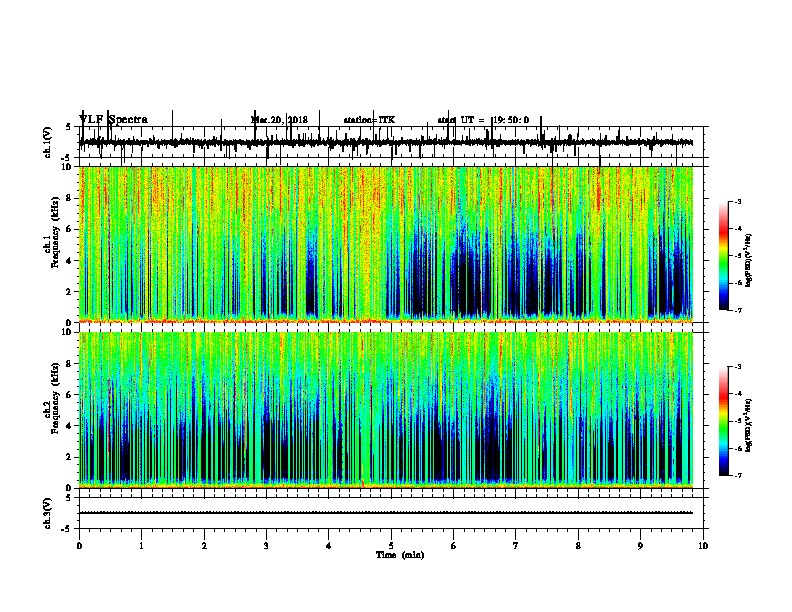Image resolution: width=792 pixels, height=612 pixels.
Task: Click the "-7" label on ch.2 color bar
Action: point(738,475)
